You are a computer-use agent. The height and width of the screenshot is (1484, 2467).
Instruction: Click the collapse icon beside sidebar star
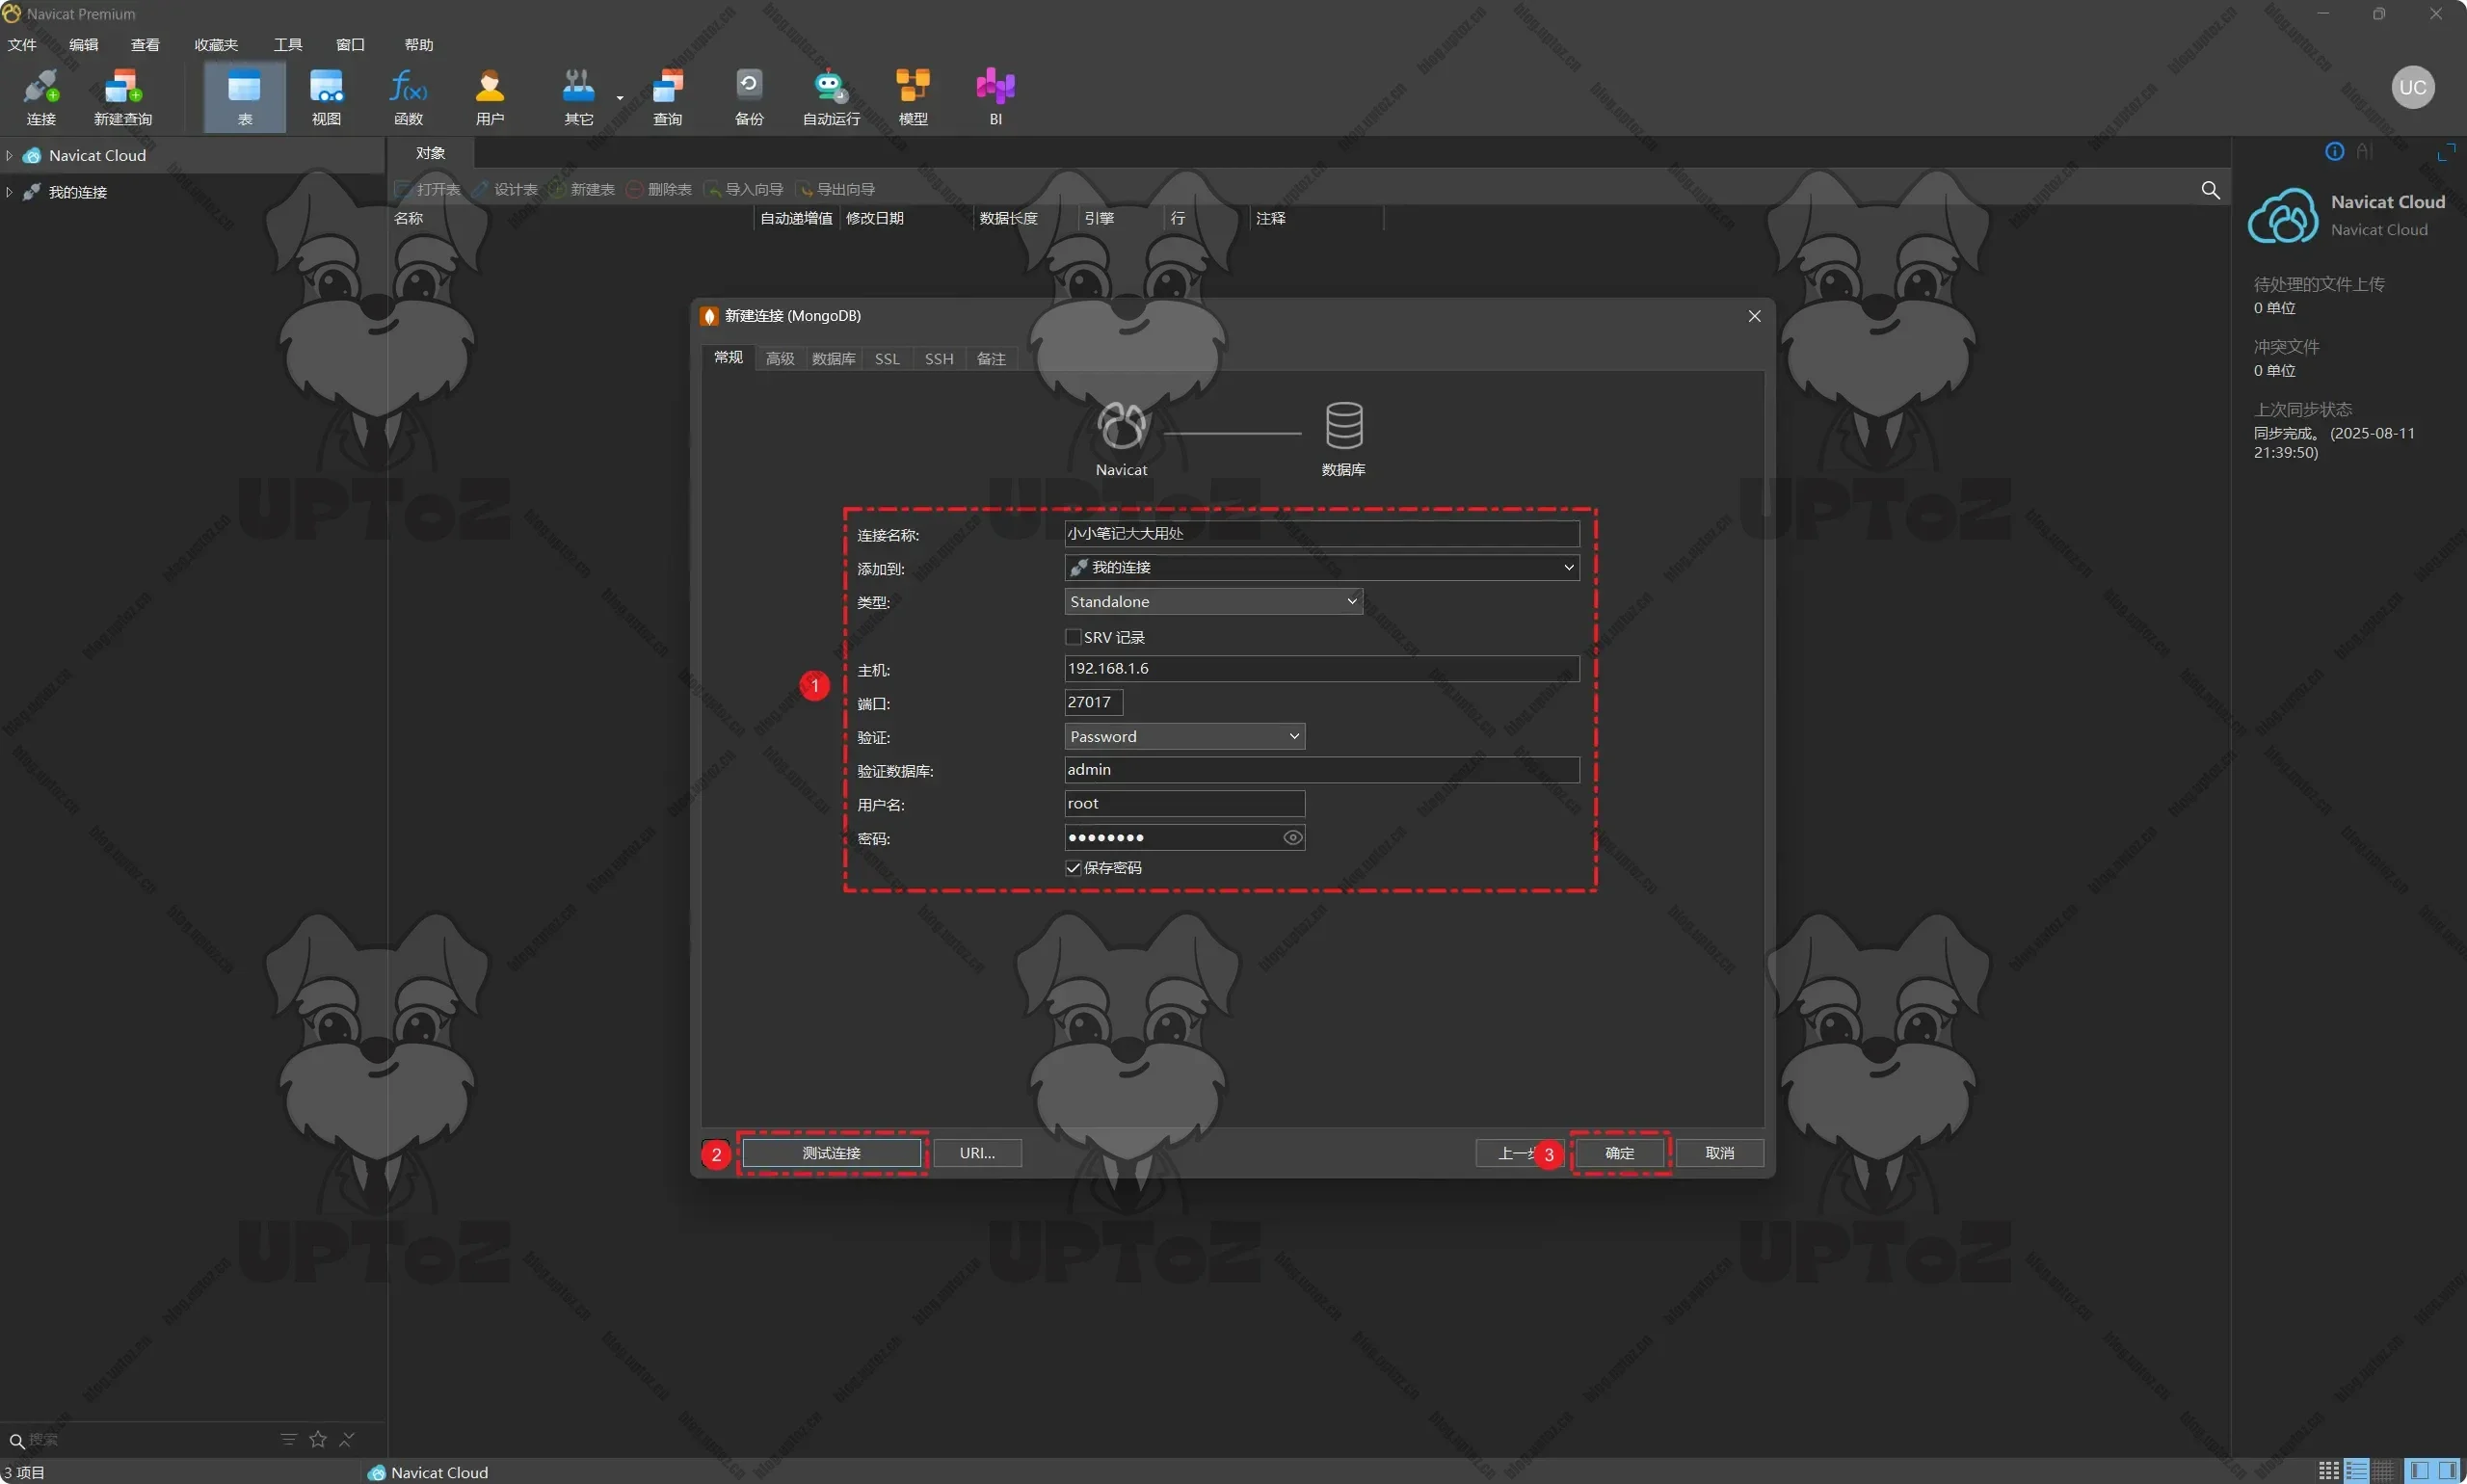[x=347, y=1439]
